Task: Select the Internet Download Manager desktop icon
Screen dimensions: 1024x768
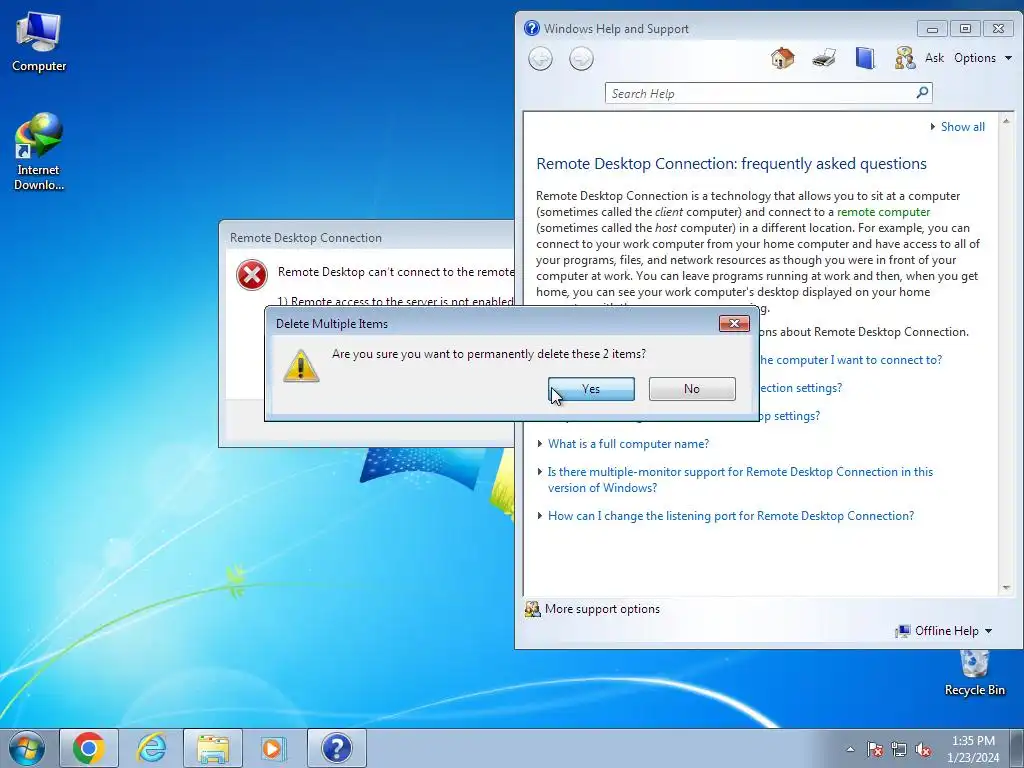Action: (39, 152)
